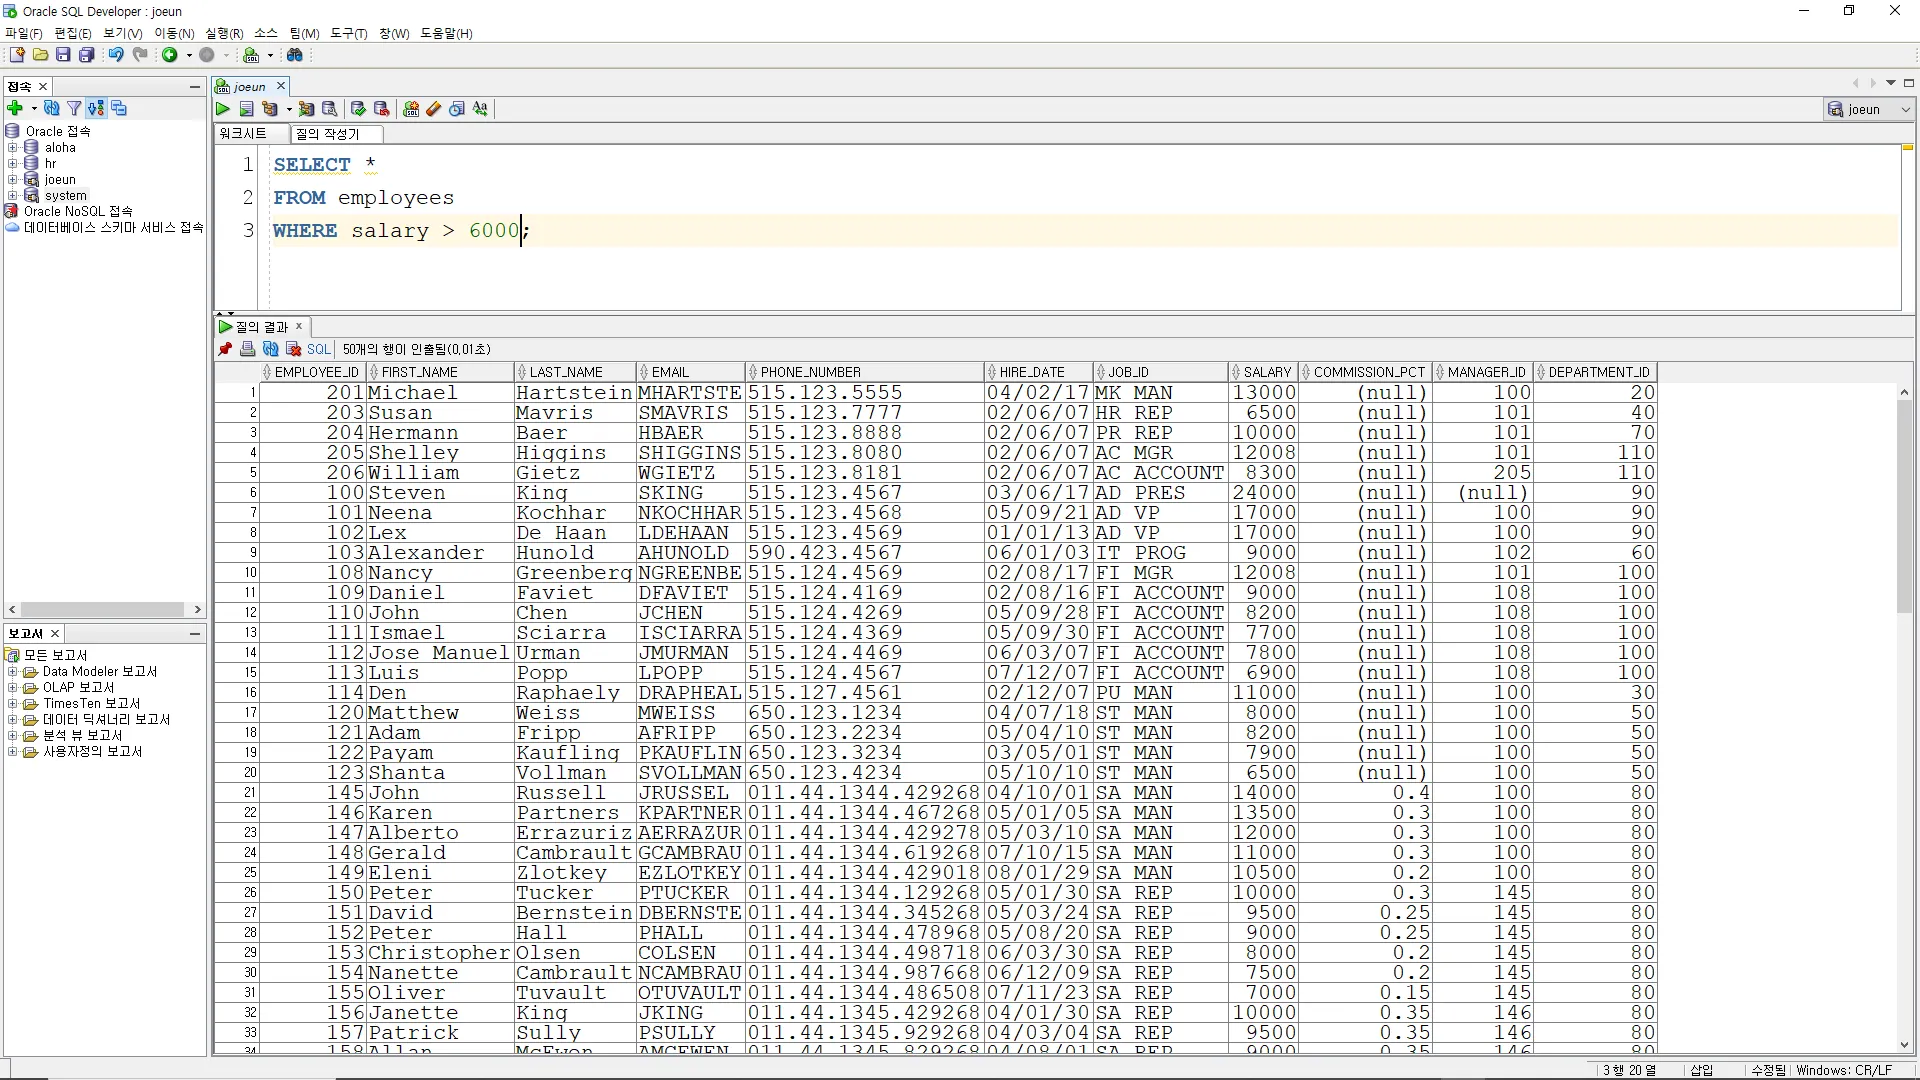
Task: Click the Commit icon in the worksheet toolbar
Action: 358,109
